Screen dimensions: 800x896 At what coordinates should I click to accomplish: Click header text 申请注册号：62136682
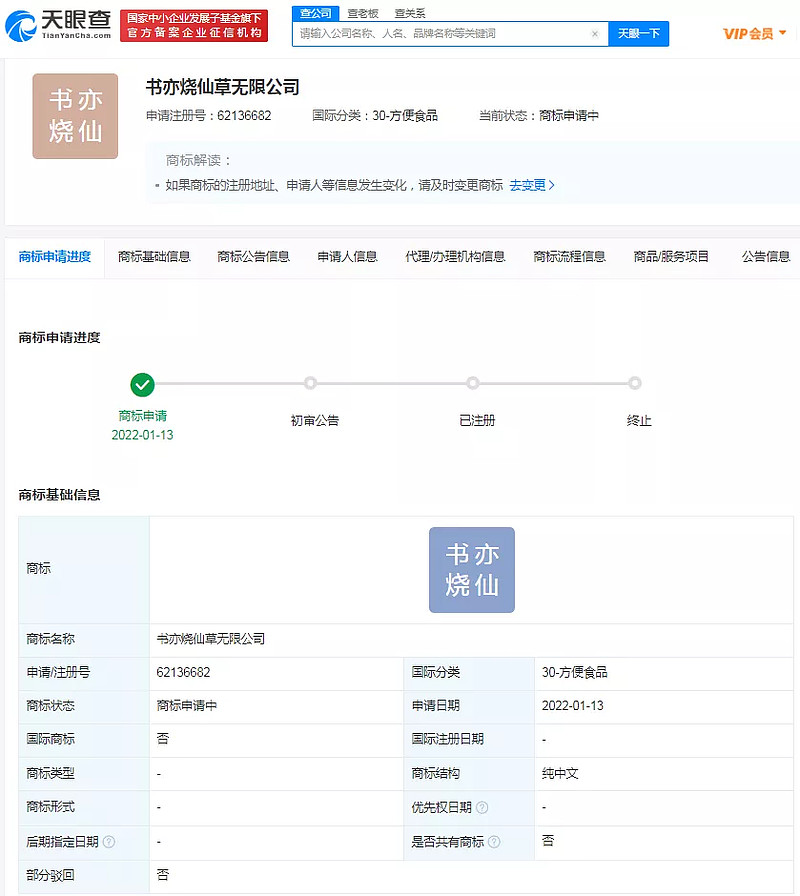tap(209, 116)
